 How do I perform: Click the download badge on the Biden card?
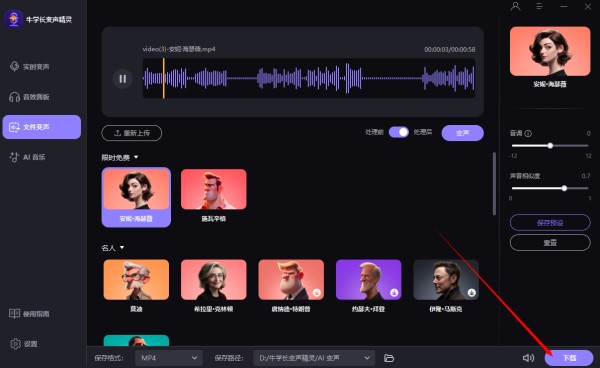point(394,293)
